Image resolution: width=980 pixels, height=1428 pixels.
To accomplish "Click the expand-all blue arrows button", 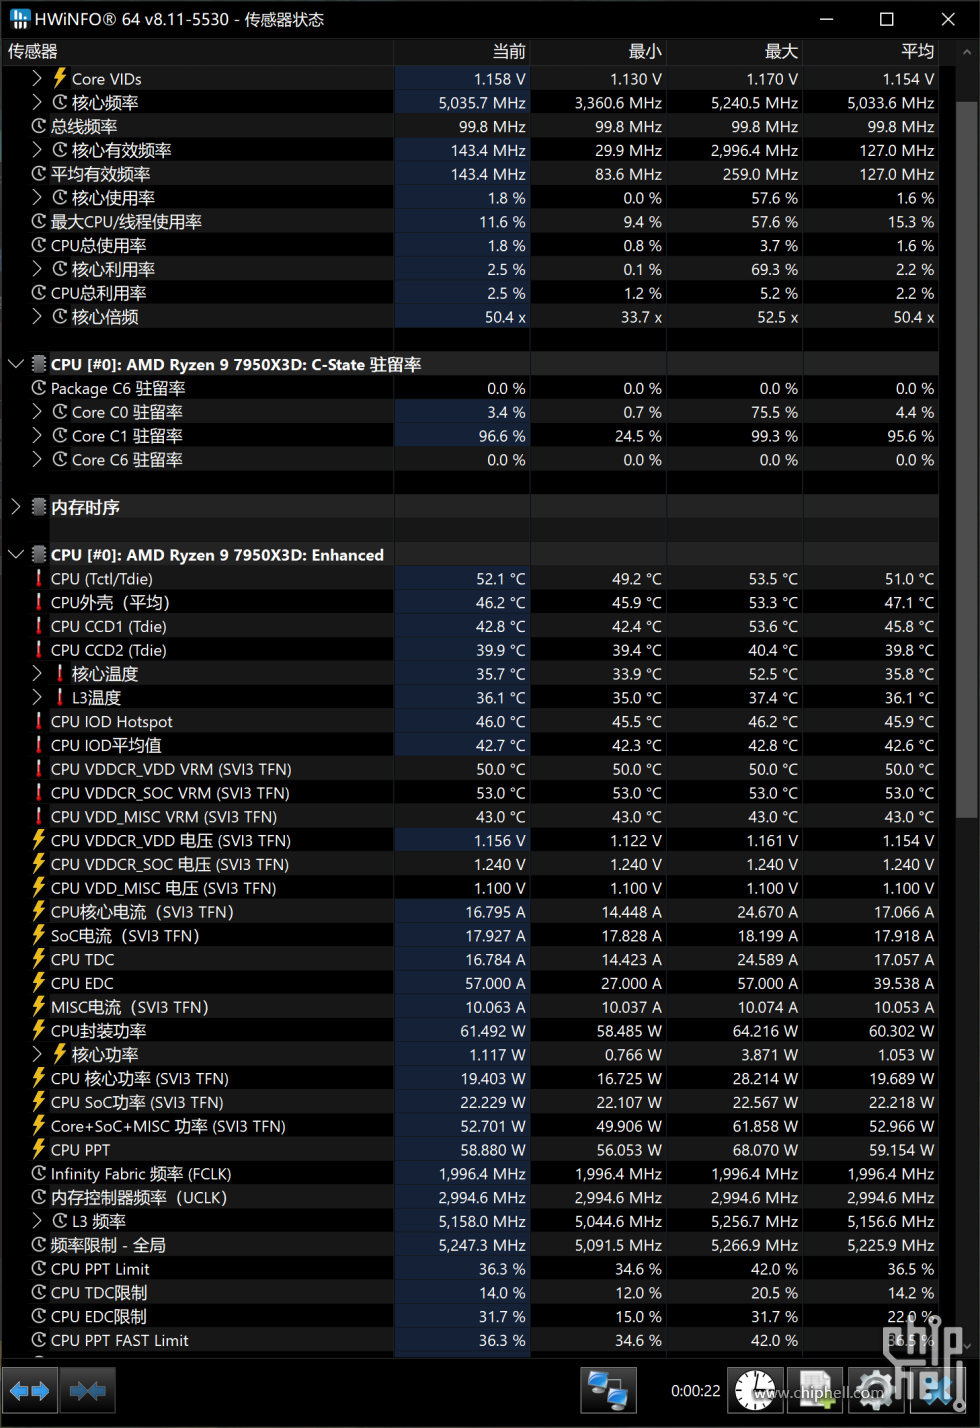I will pyautogui.click(x=29, y=1391).
